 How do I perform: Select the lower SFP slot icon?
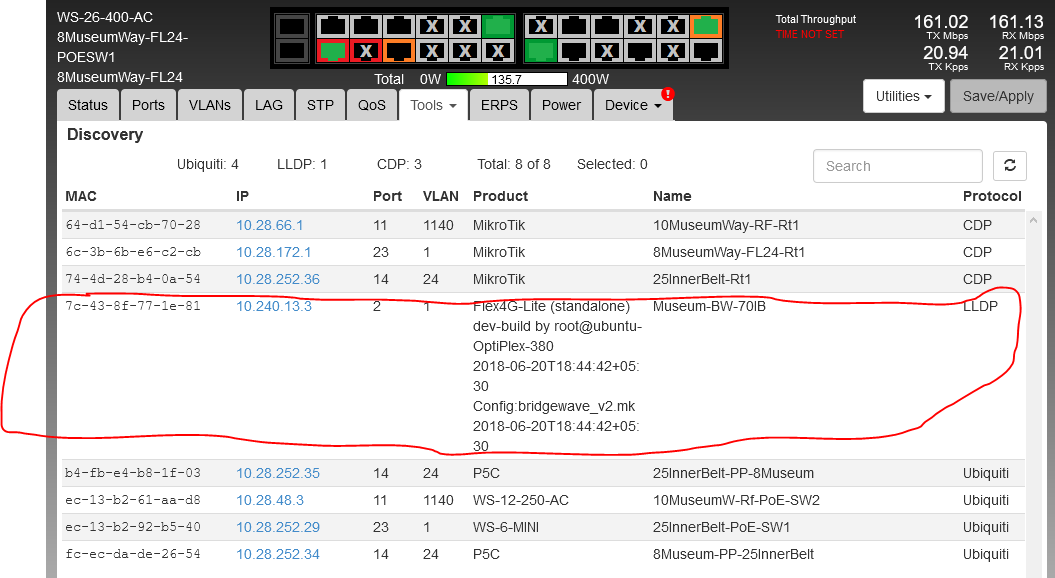(291, 50)
